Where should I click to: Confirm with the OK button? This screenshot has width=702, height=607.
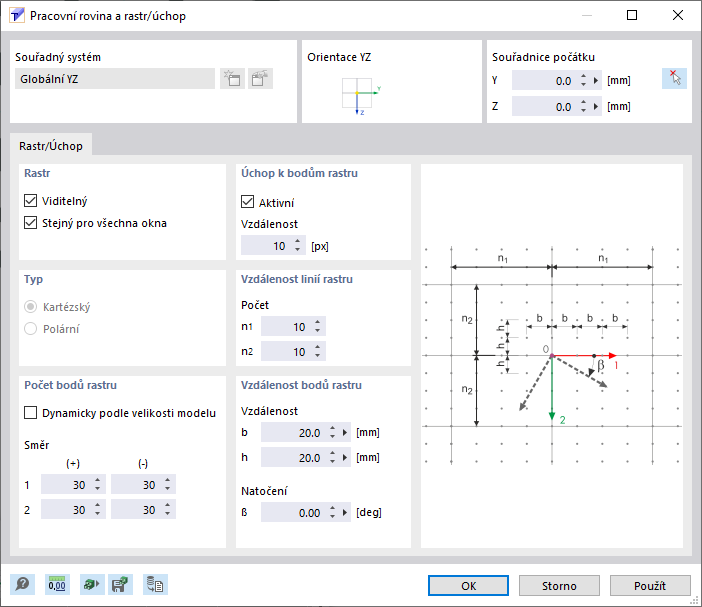(x=468, y=586)
